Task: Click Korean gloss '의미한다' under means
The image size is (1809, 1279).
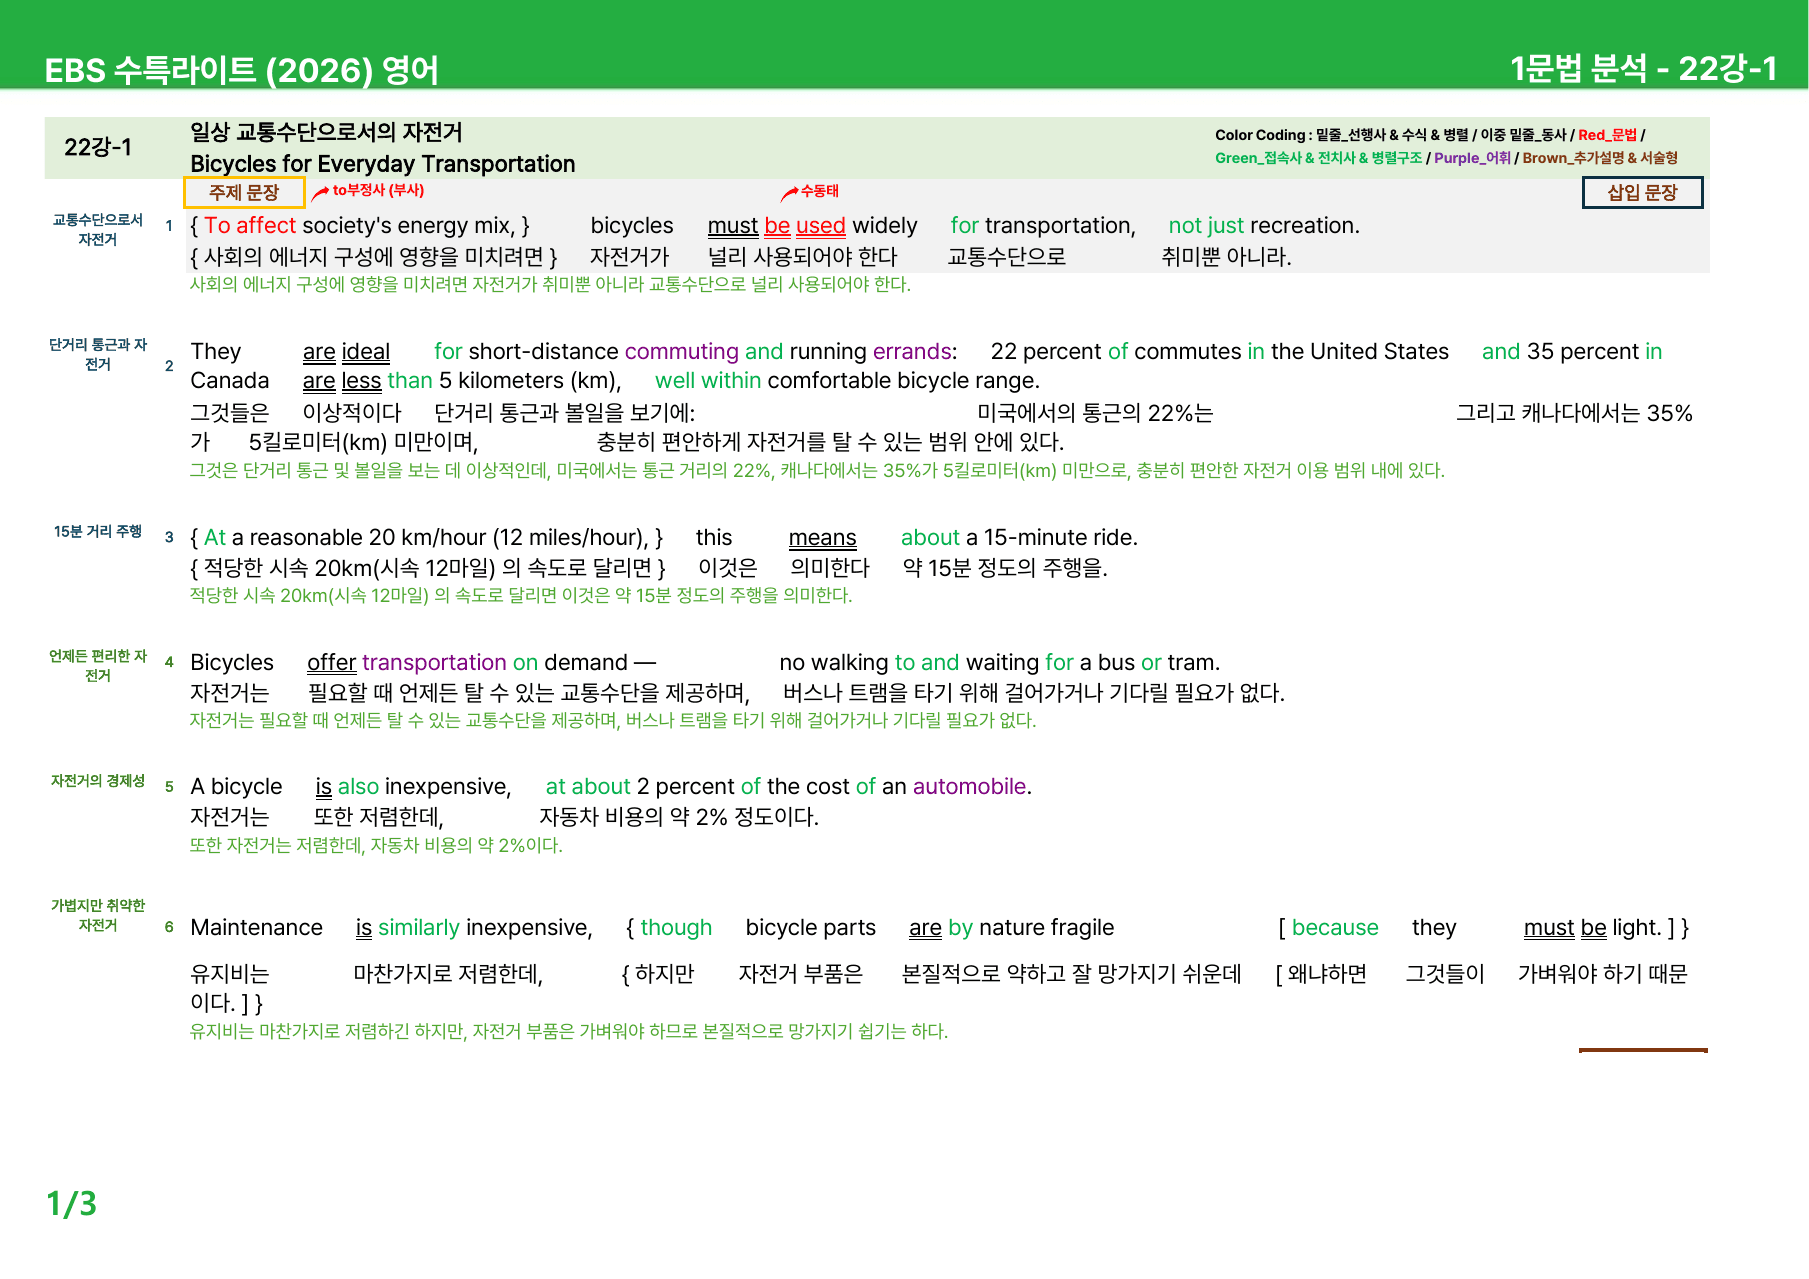Action: pos(830,568)
